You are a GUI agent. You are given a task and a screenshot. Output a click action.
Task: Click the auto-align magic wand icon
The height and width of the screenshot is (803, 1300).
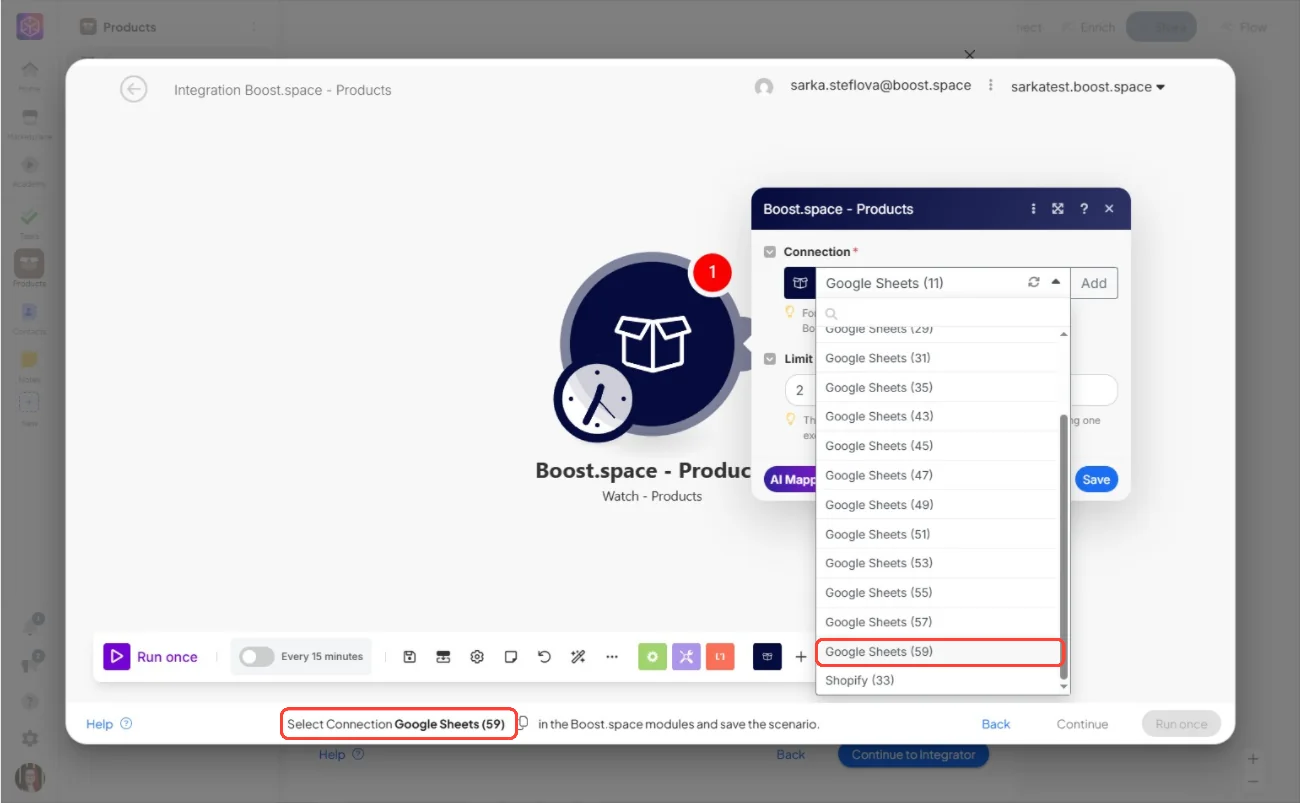578,657
